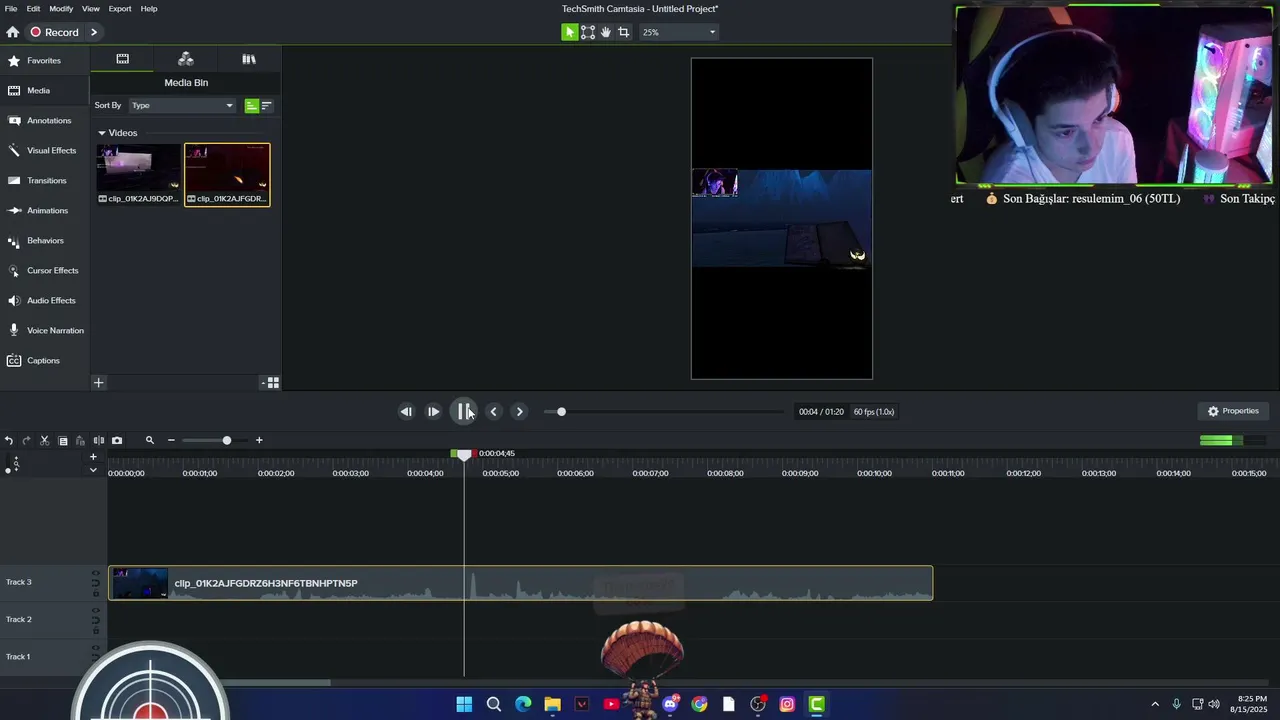Open the Captions panel
1280x720 pixels.
45,361
